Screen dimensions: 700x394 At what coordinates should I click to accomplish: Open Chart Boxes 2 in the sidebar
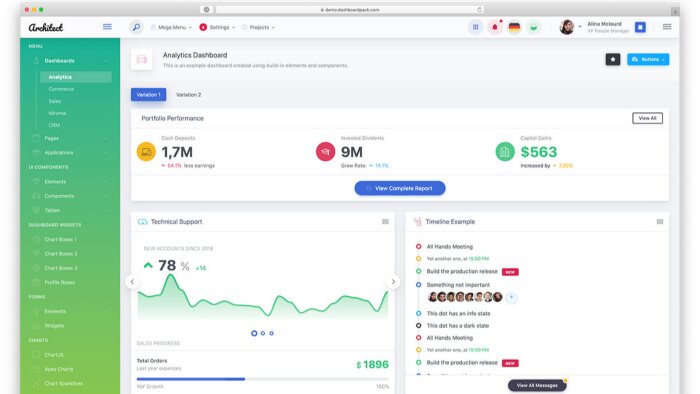(60, 254)
